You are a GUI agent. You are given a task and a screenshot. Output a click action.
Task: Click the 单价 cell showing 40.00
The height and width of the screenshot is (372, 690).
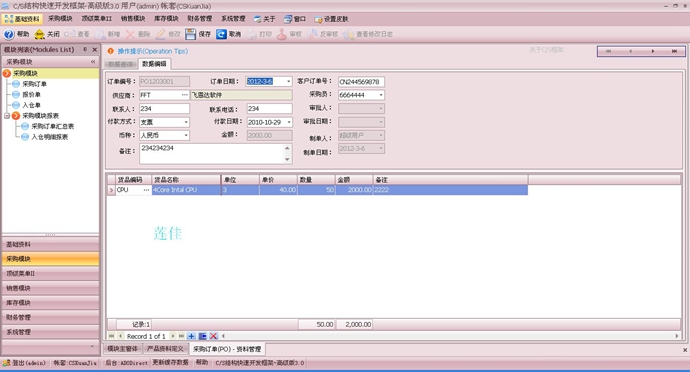[x=278, y=190]
